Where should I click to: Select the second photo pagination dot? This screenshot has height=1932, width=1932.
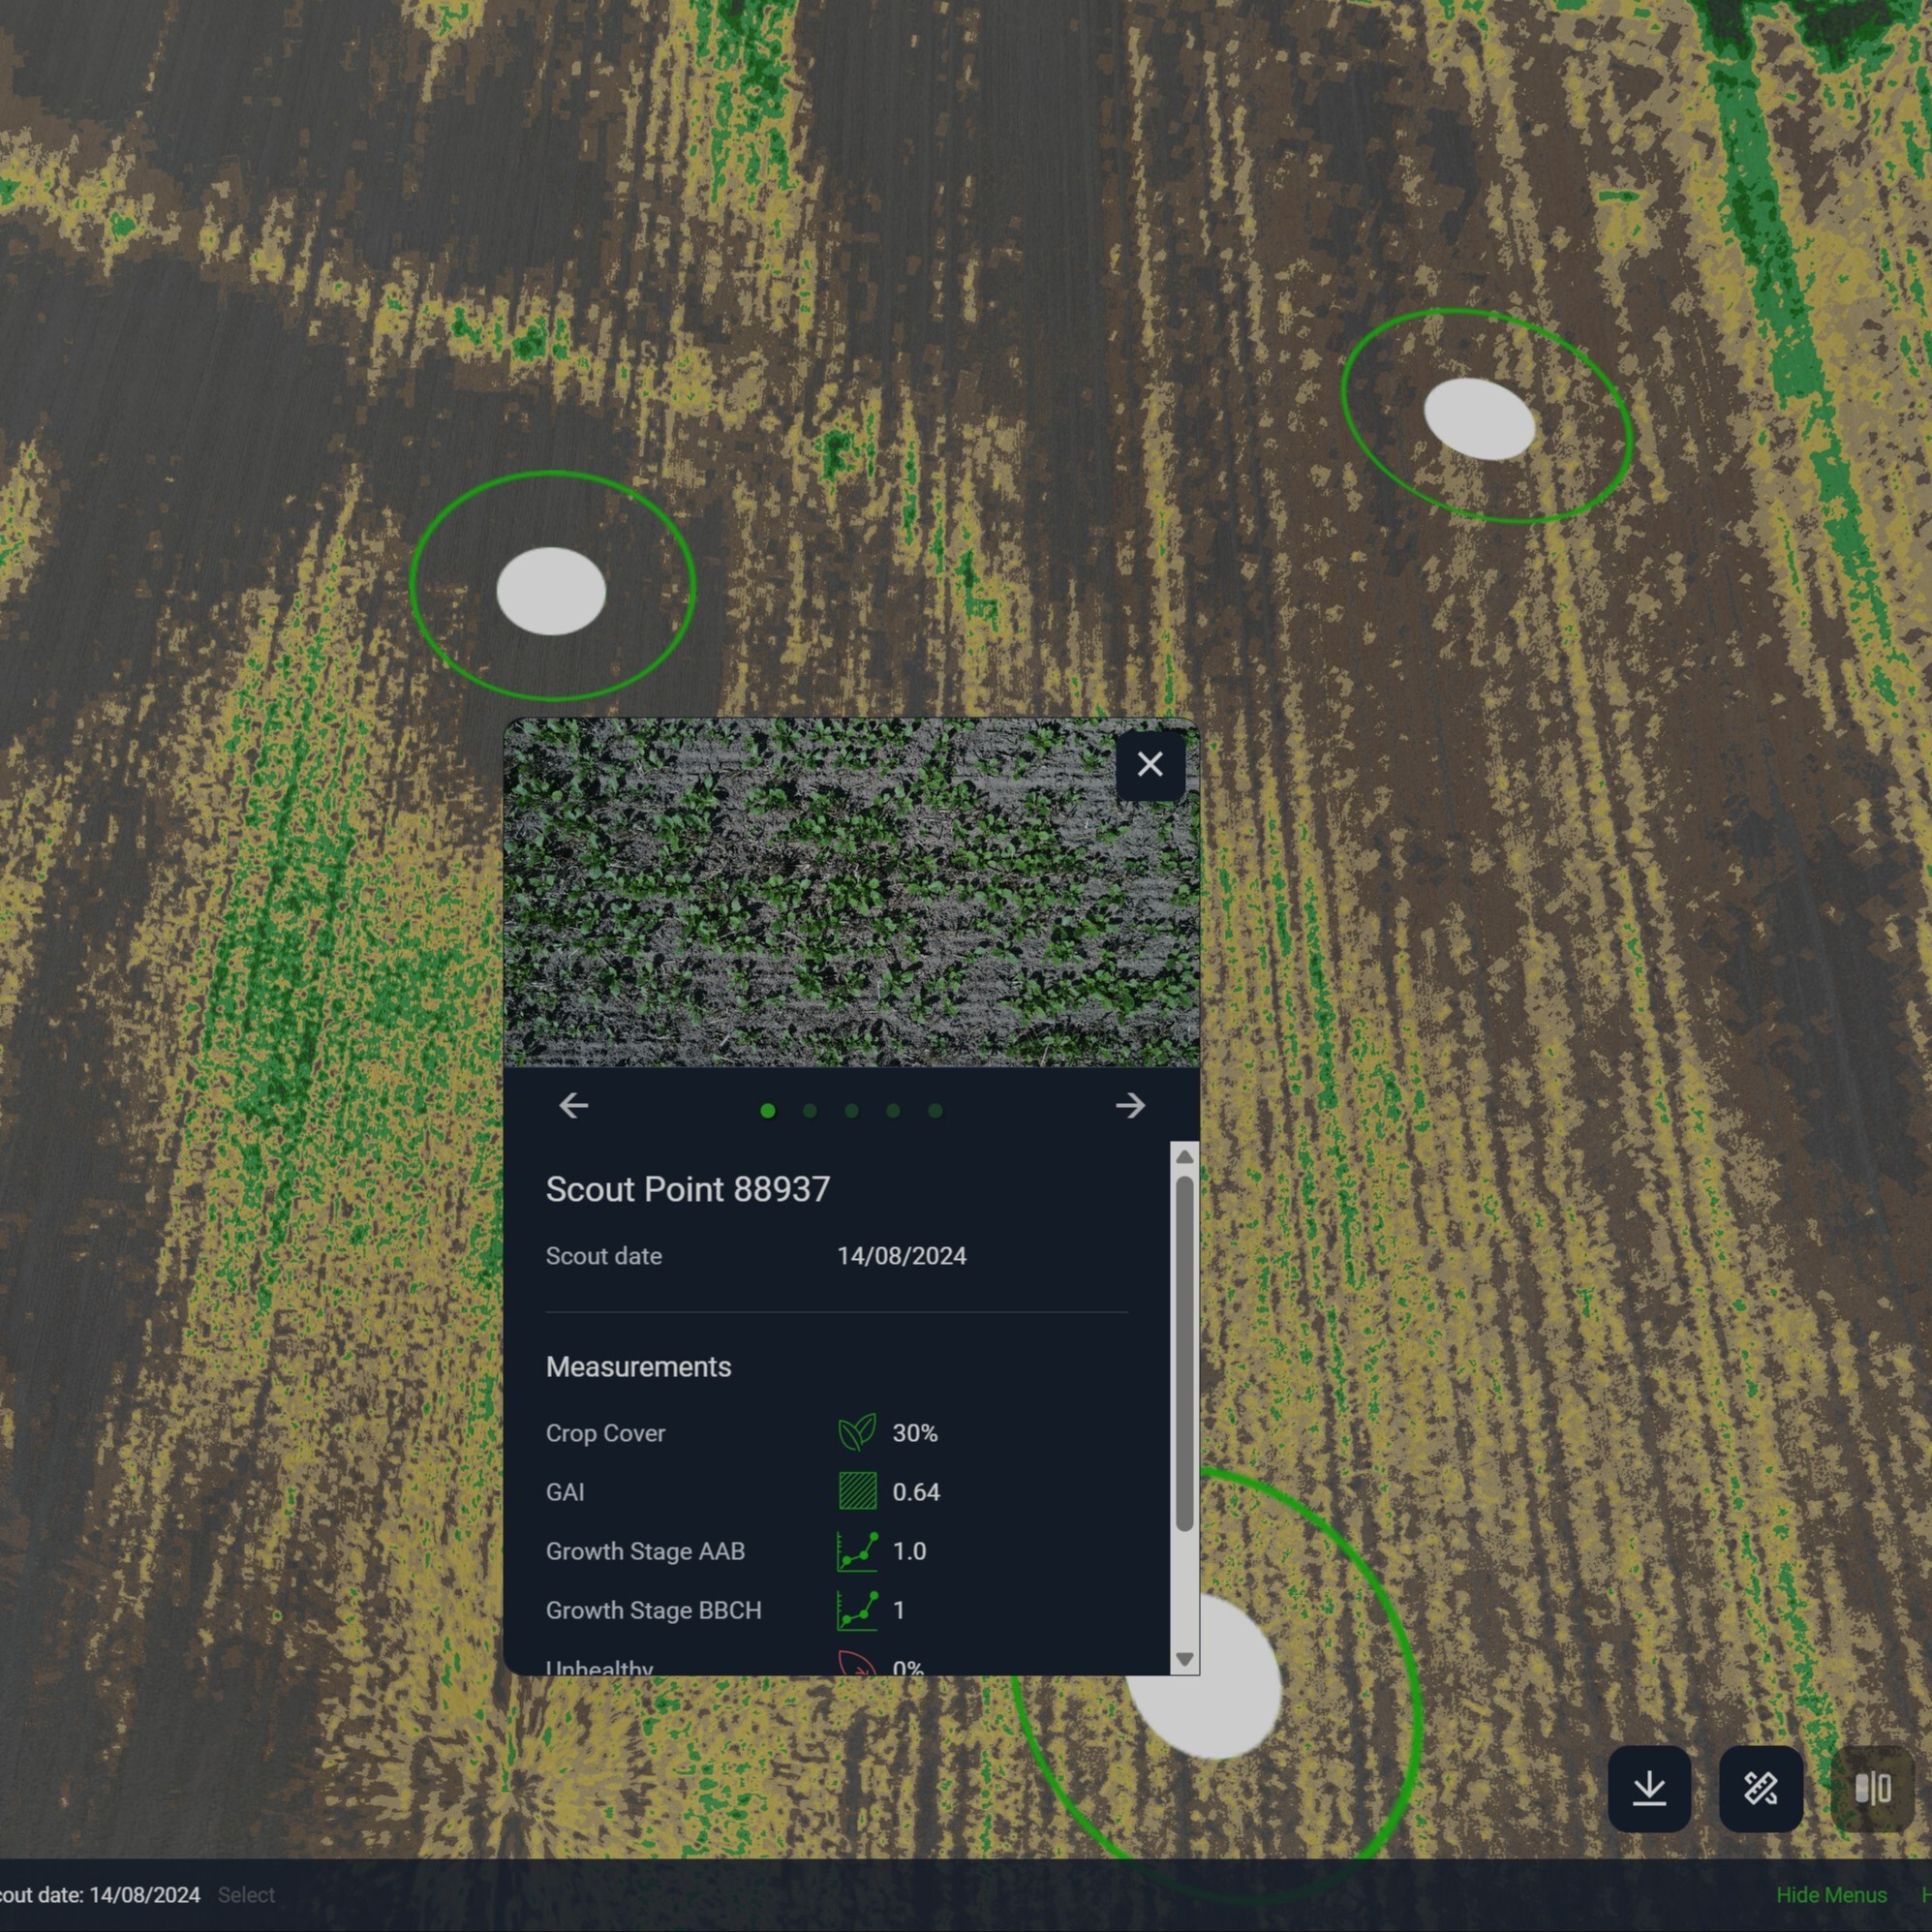click(x=810, y=1111)
